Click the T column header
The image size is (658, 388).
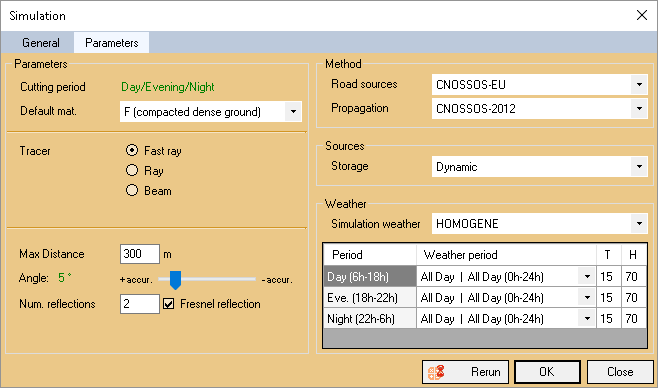click(x=608, y=255)
